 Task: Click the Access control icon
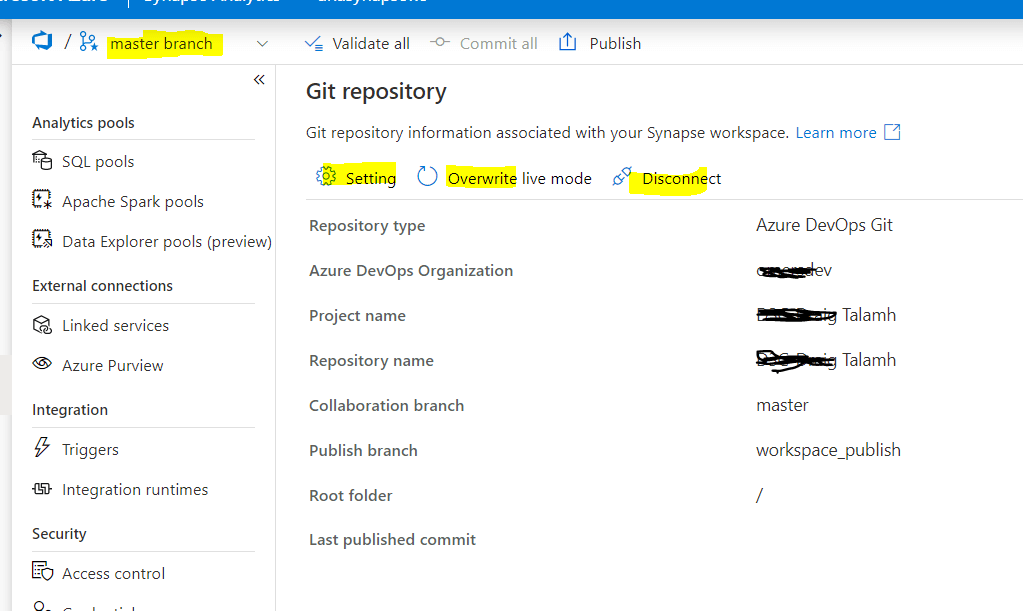pos(42,571)
